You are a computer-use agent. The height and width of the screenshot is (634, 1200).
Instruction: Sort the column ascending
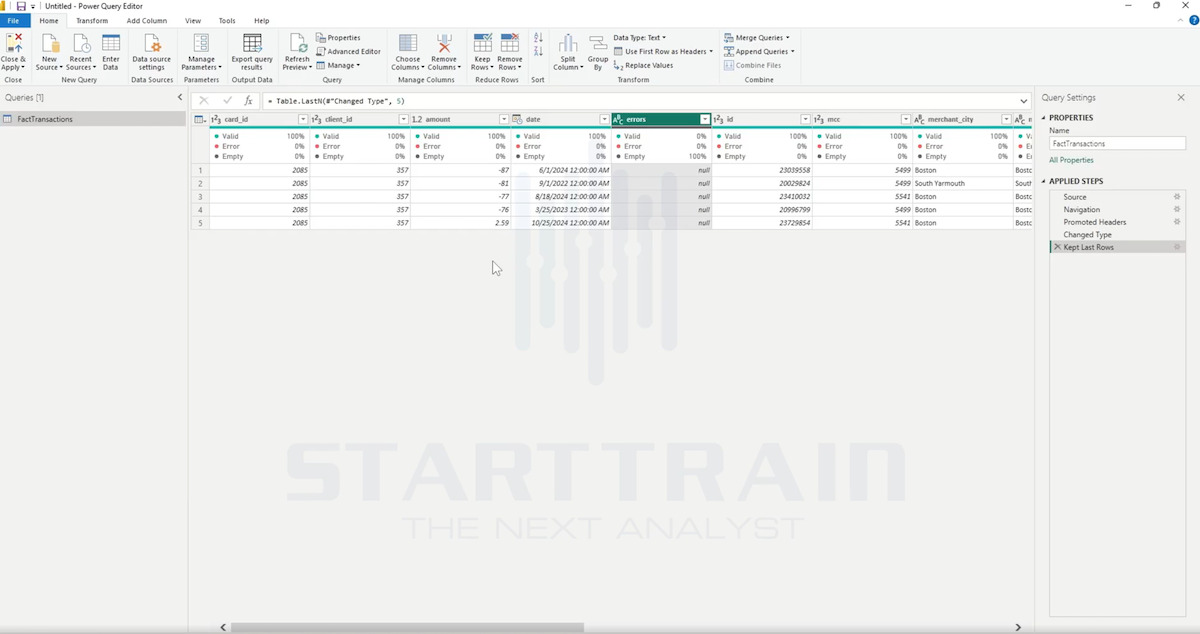click(x=538, y=38)
